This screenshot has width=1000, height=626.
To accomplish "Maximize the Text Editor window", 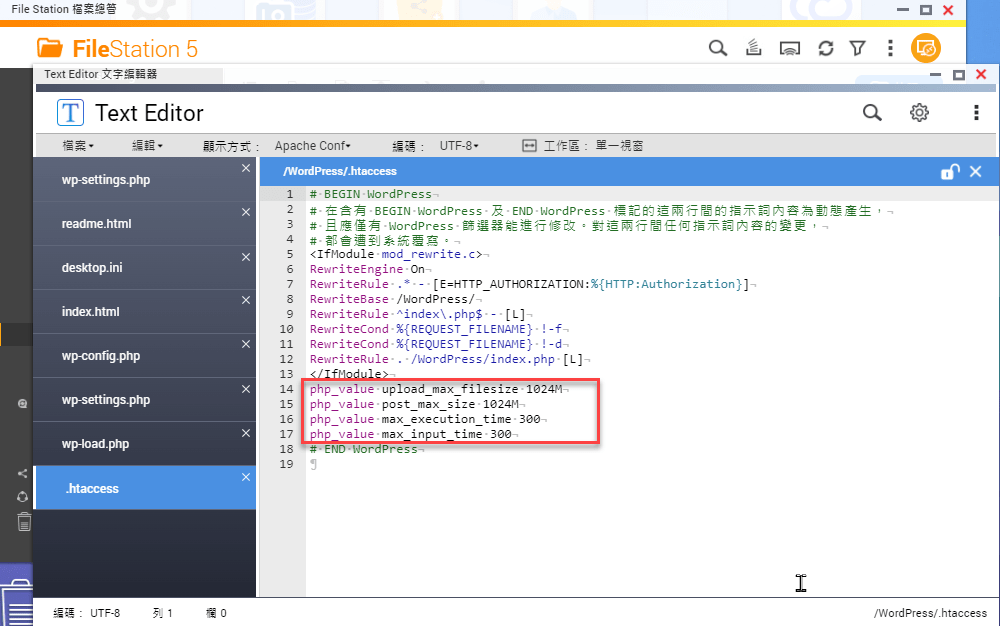I will [959, 75].
